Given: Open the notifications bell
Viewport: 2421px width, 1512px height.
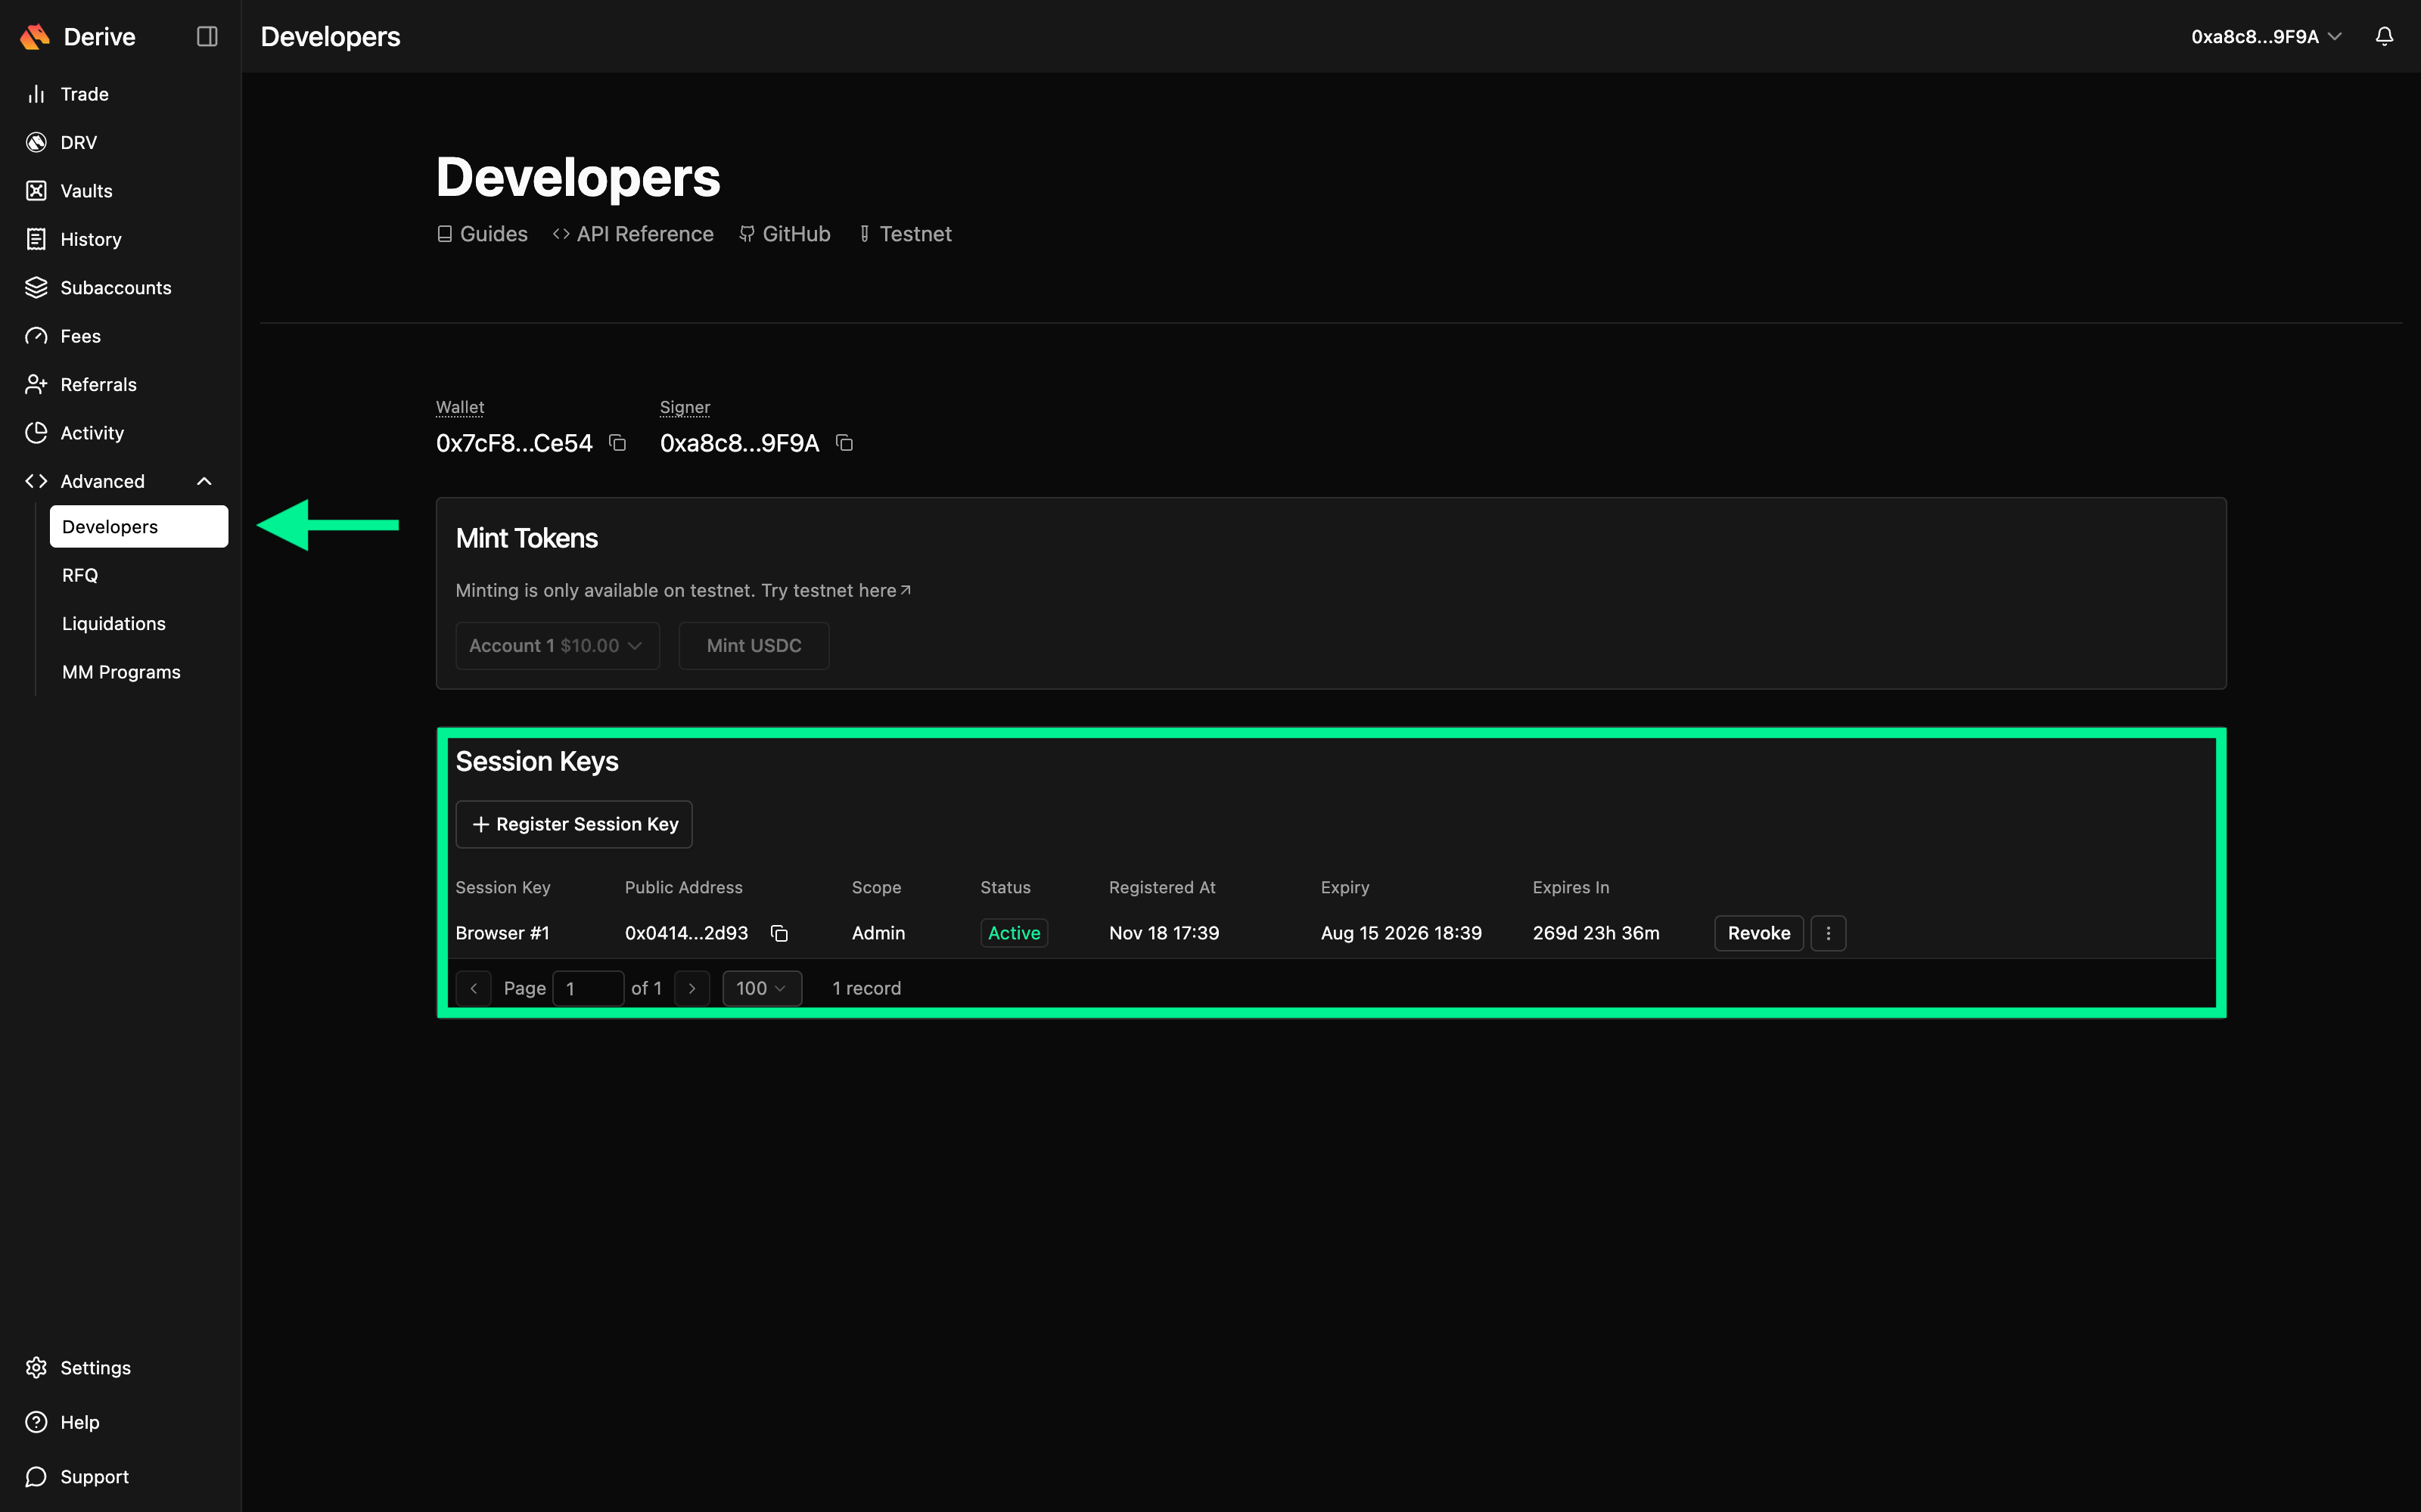Looking at the screenshot, I should 2384,37.
